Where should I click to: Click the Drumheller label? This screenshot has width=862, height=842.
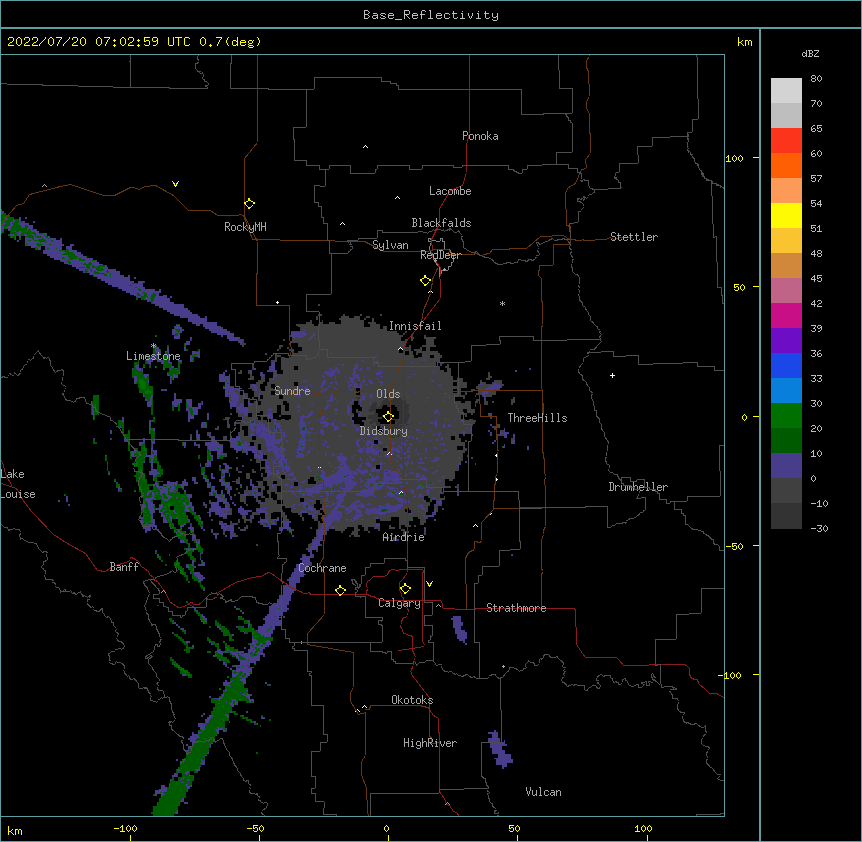pos(638,487)
